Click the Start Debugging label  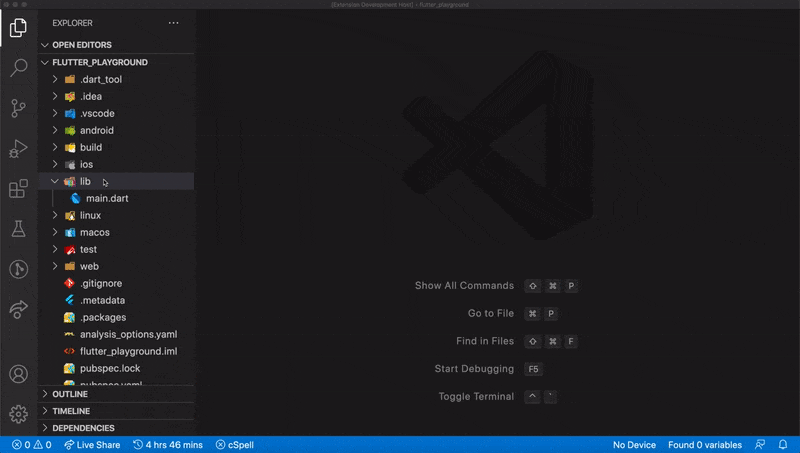tap(474, 369)
